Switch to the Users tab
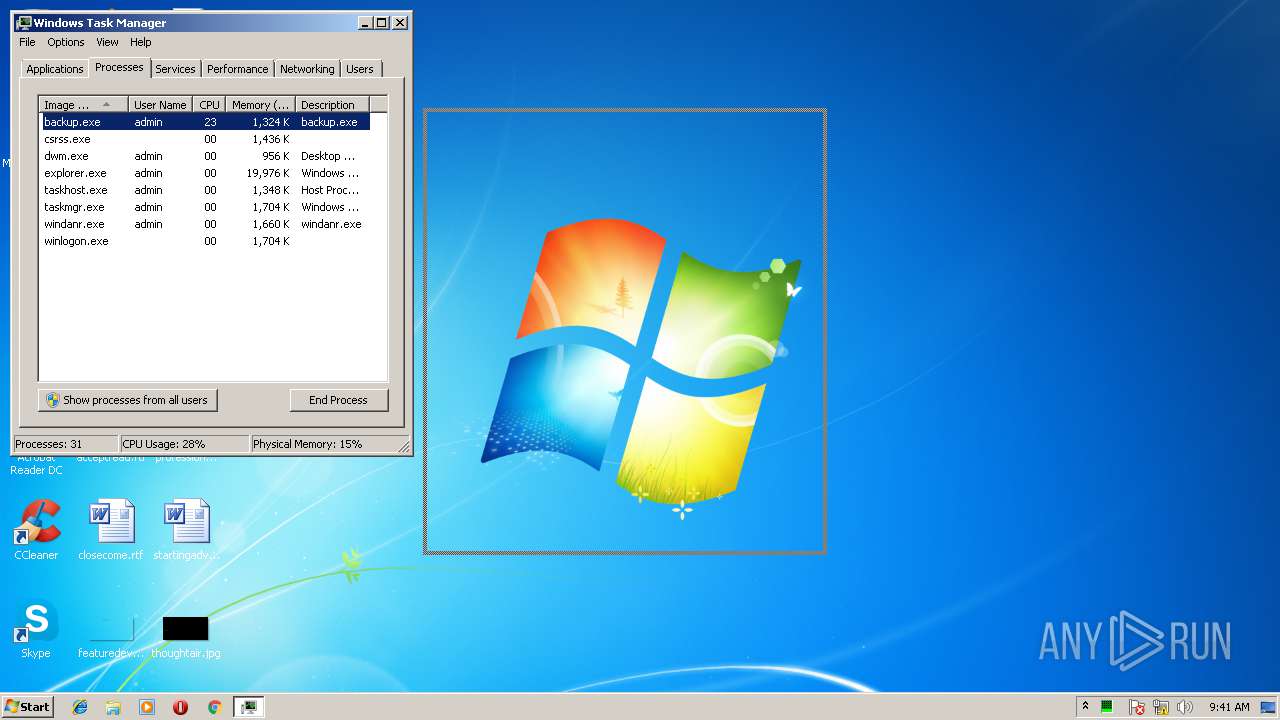This screenshot has height=720, width=1280. [x=360, y=69]
